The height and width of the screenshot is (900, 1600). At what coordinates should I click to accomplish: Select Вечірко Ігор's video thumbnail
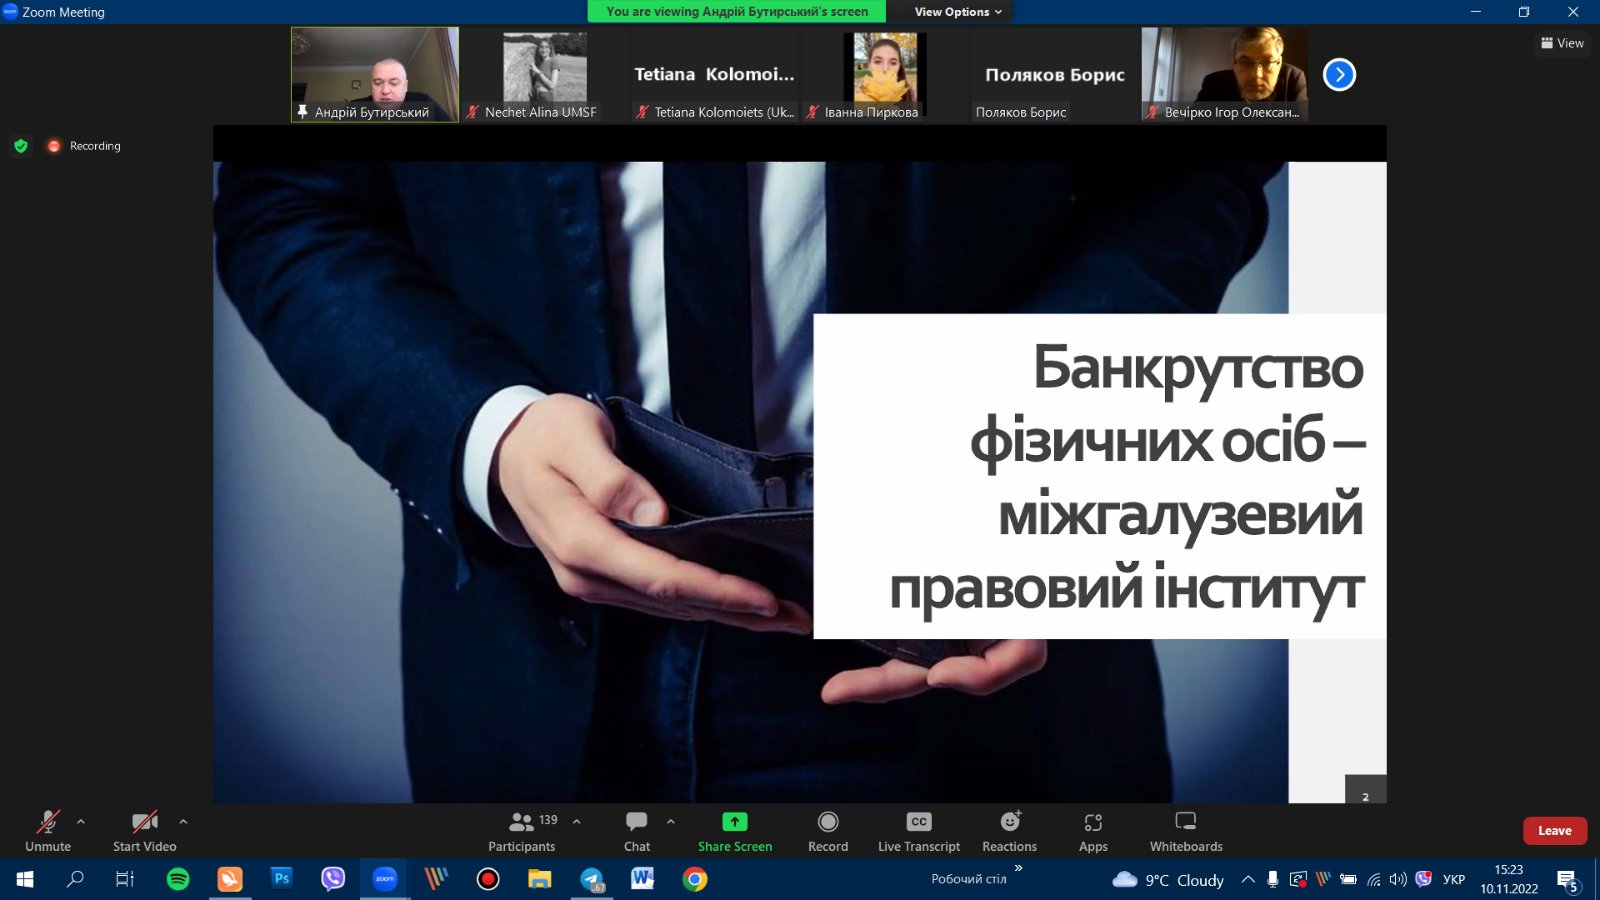tap(1225, 75)
